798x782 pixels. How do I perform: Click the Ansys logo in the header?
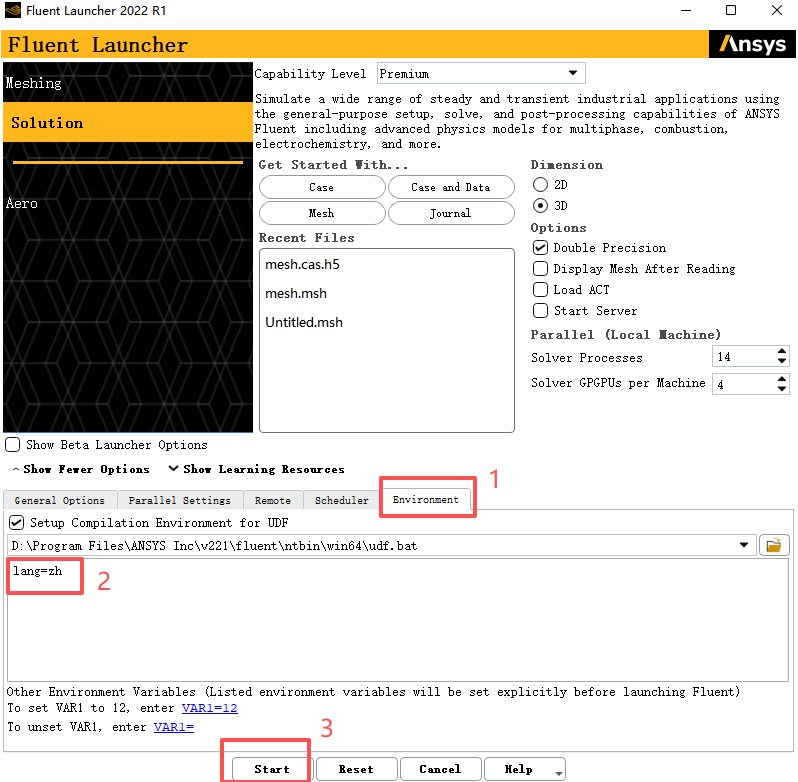[752, 44]
